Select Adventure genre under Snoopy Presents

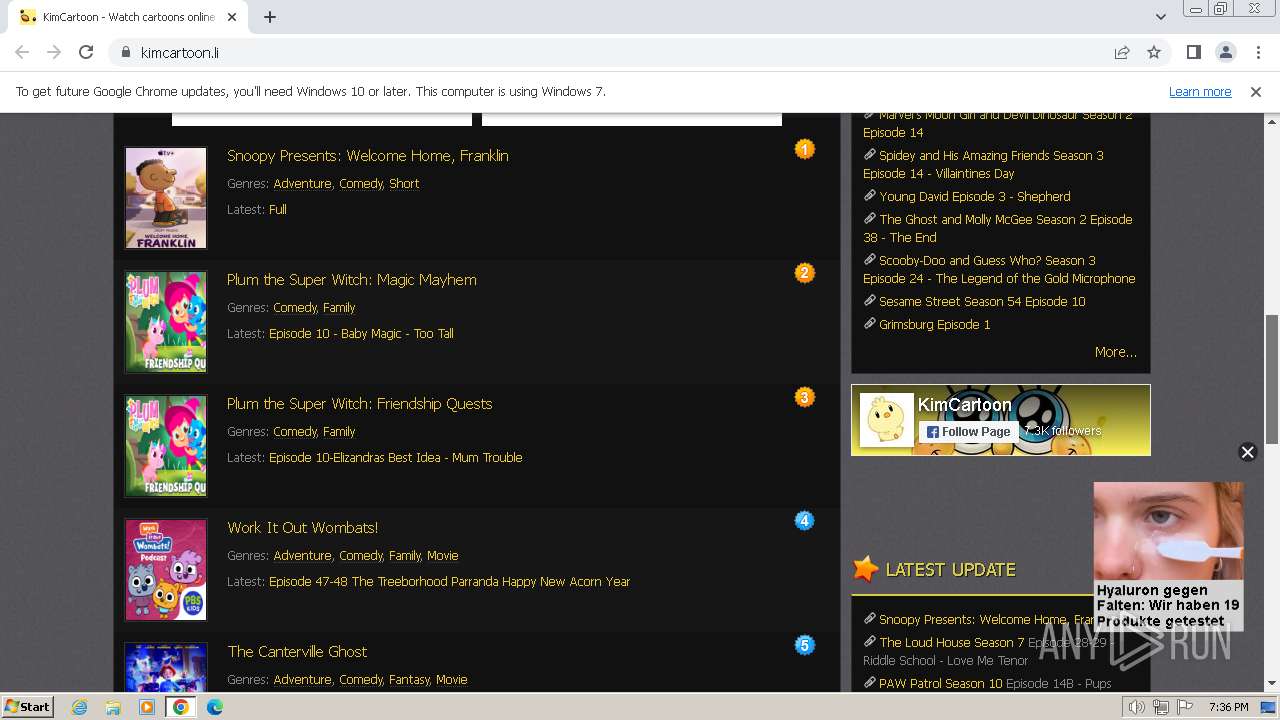click(302, 183)
